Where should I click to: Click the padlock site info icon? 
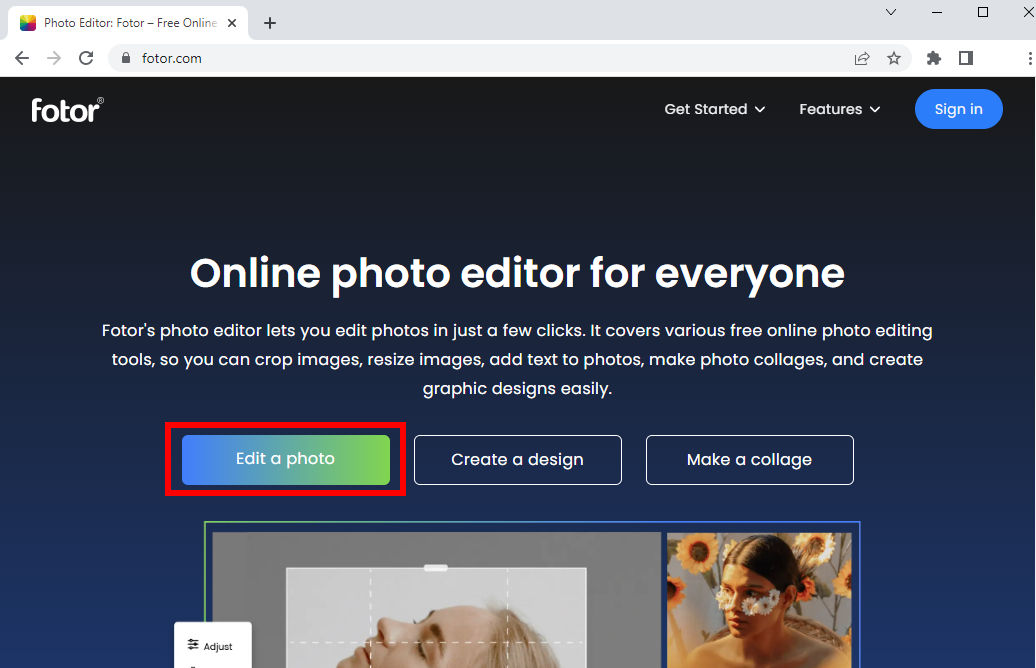pos(126,58)
